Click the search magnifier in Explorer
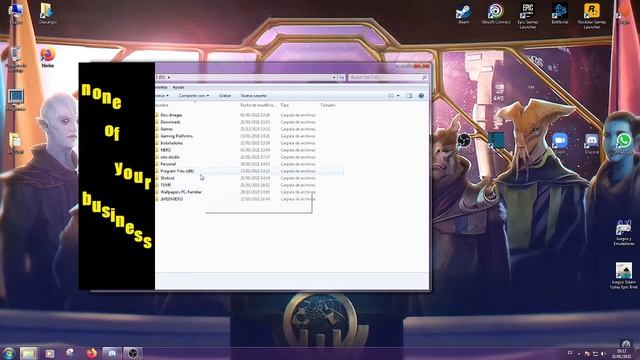Screen dimensions: 640x360 [x=424, y=77]
